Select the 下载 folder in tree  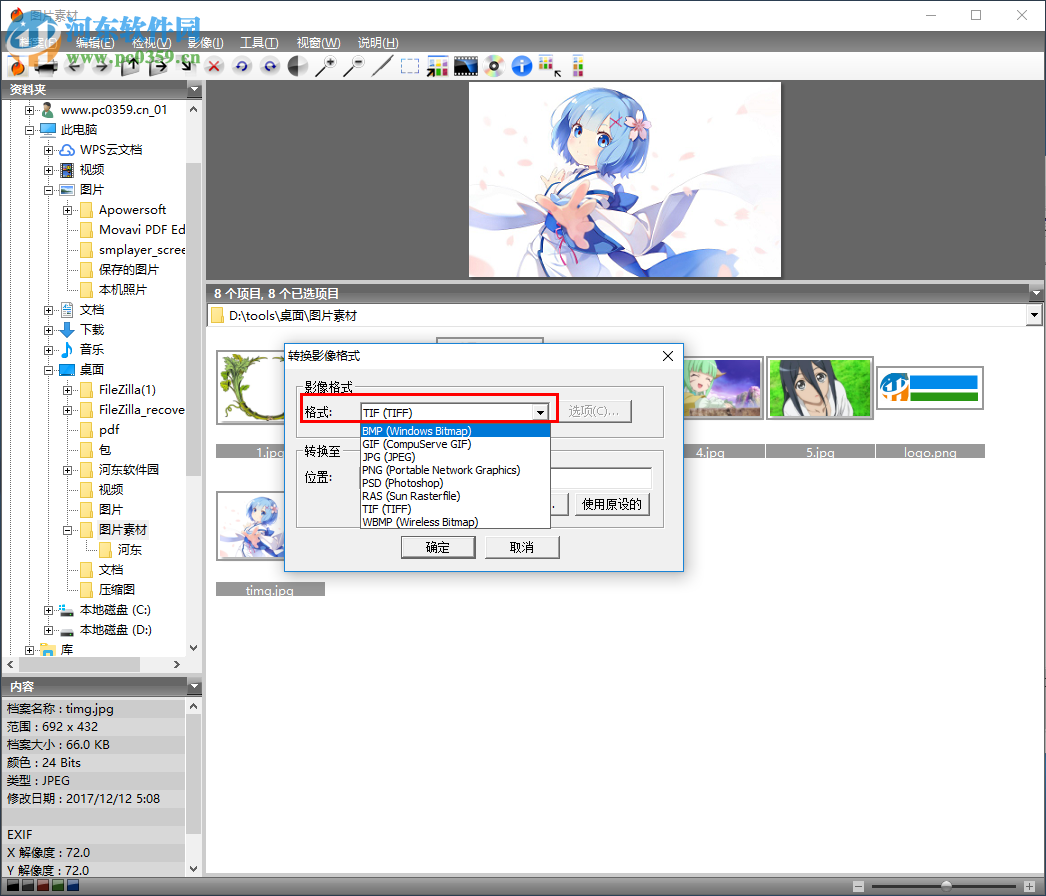pos(92,330)
